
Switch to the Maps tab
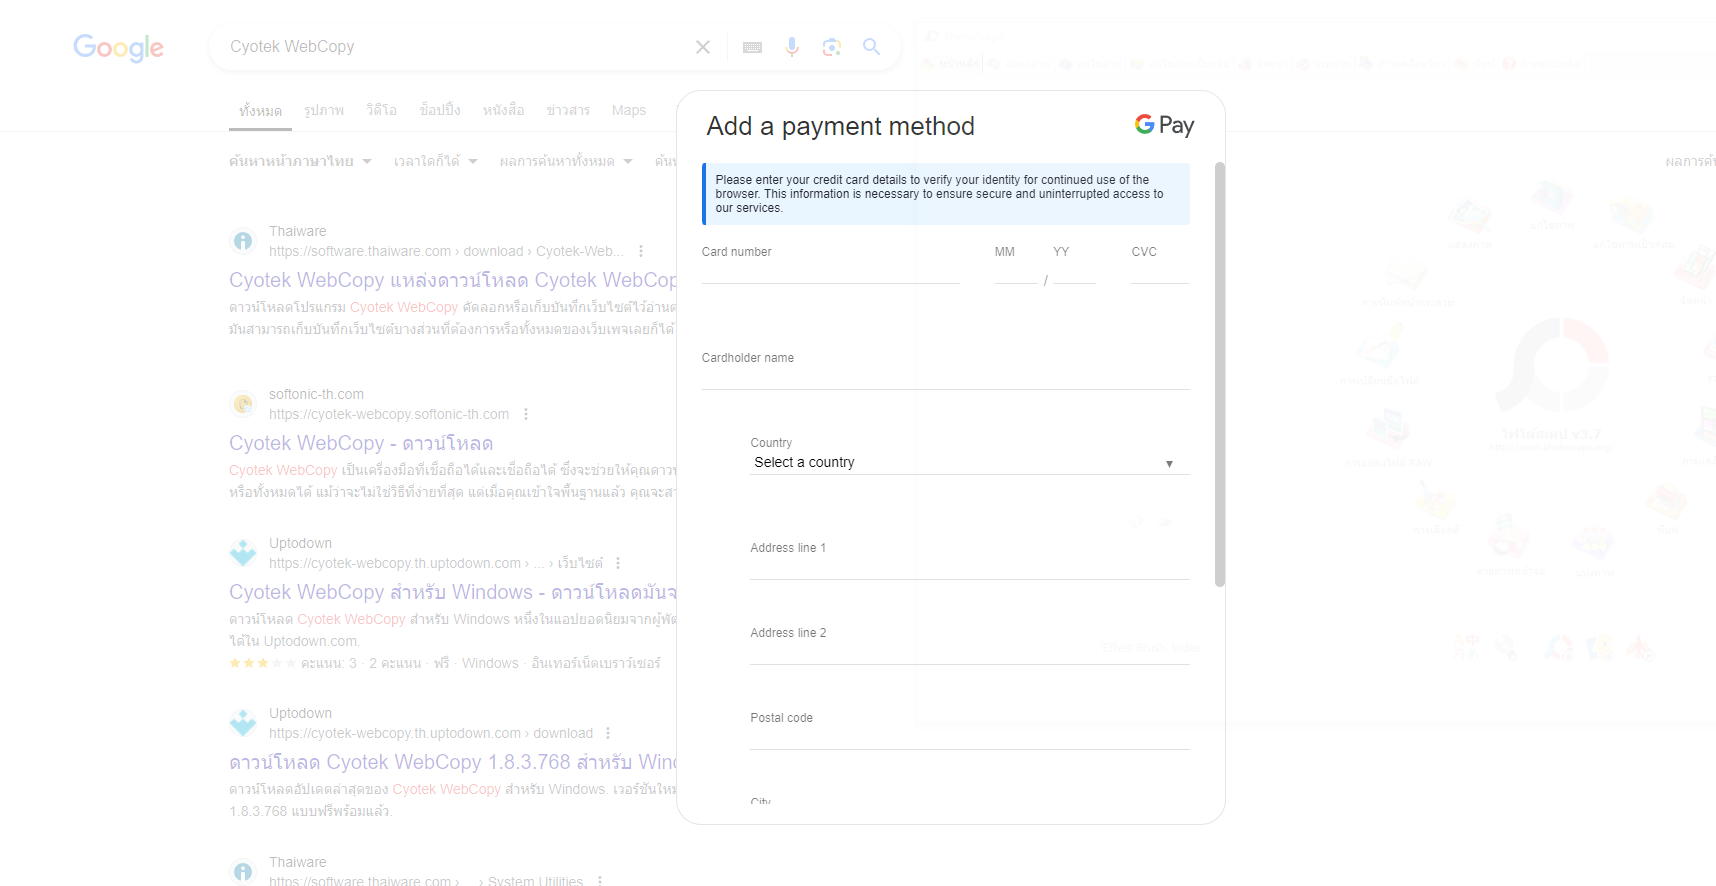(629, 110)
